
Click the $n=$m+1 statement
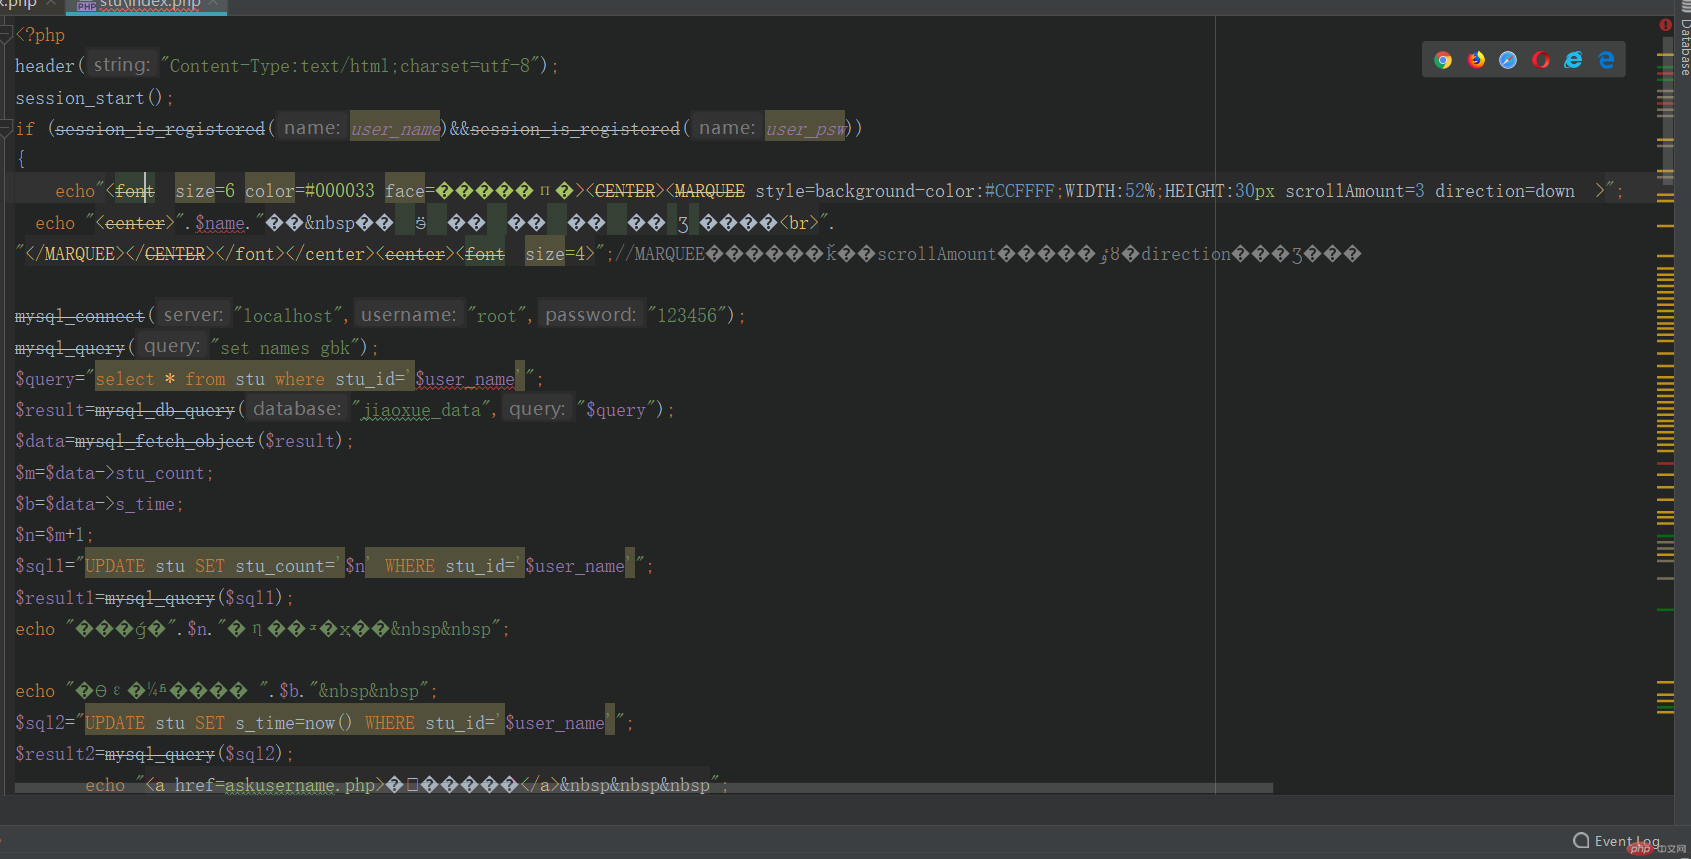coord(54,535)
